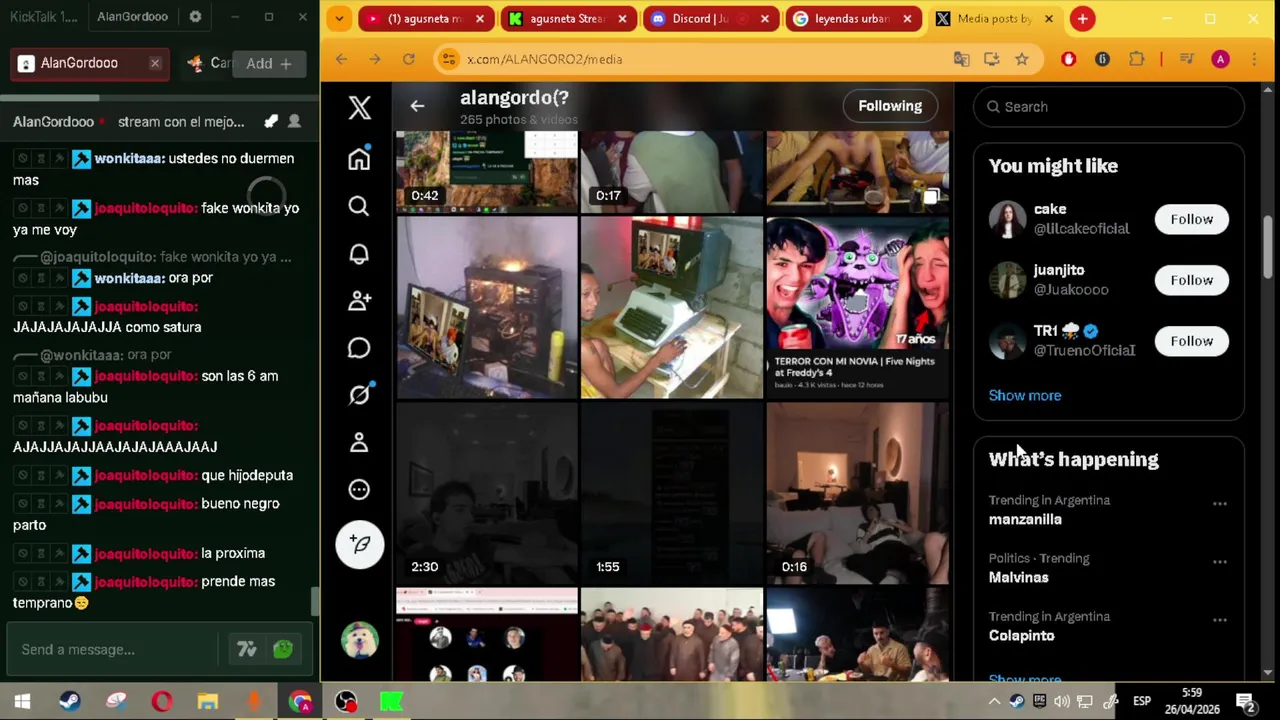Click the browser reload button
This screenshot has height=720, width=1280.
[408, 59]
